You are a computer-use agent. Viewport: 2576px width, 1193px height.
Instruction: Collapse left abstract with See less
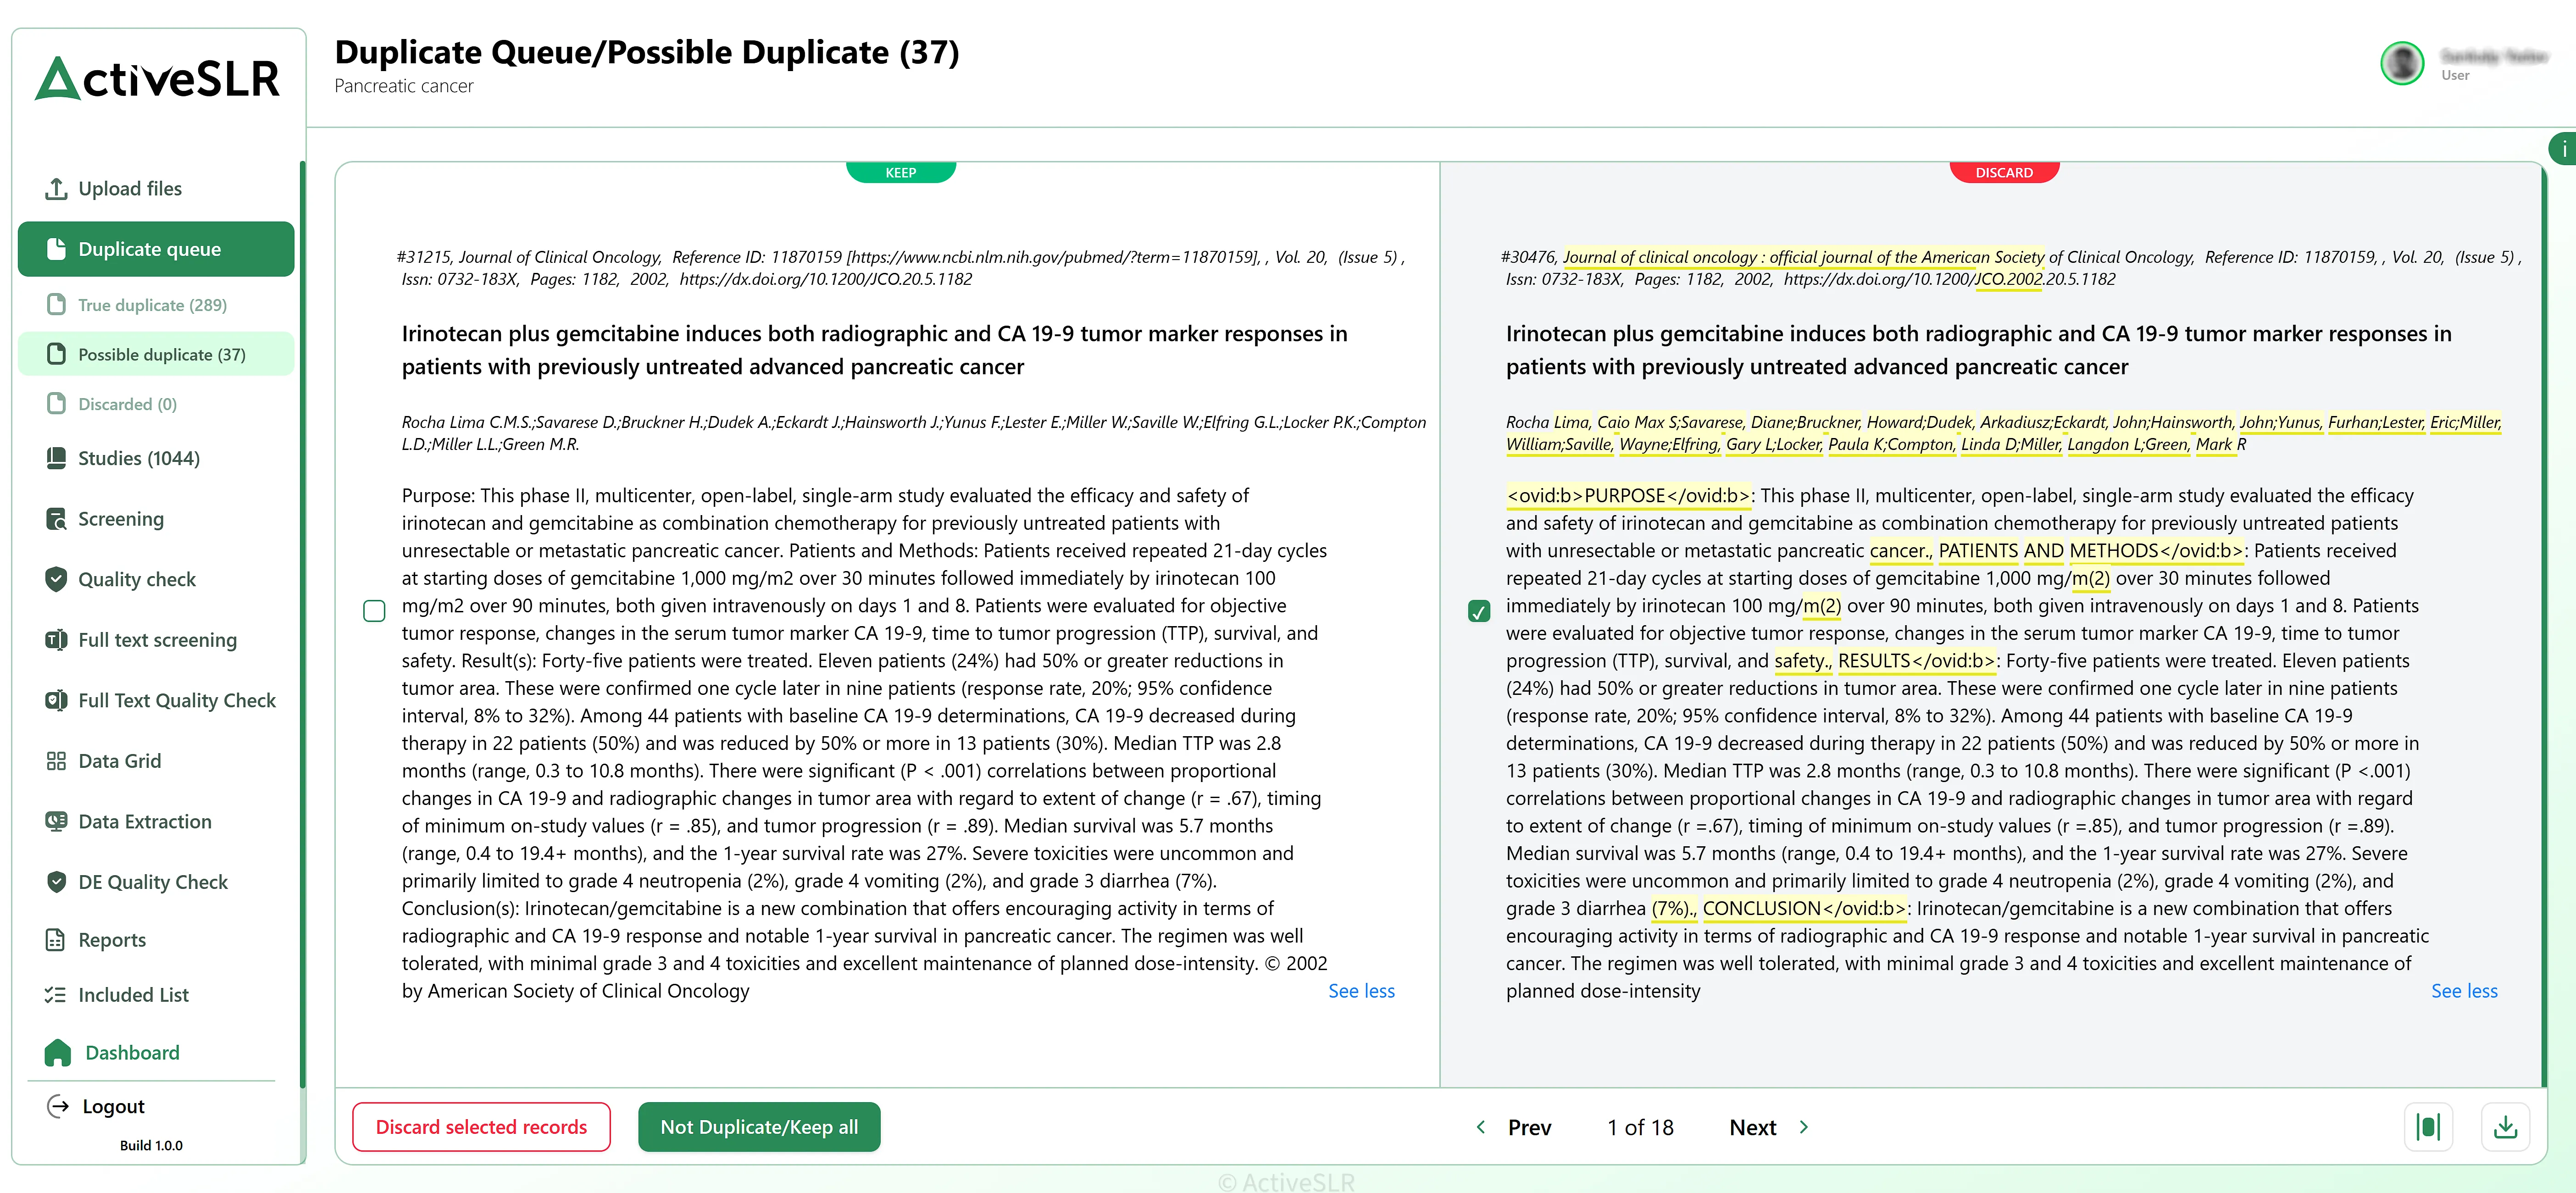point(1360,991)
